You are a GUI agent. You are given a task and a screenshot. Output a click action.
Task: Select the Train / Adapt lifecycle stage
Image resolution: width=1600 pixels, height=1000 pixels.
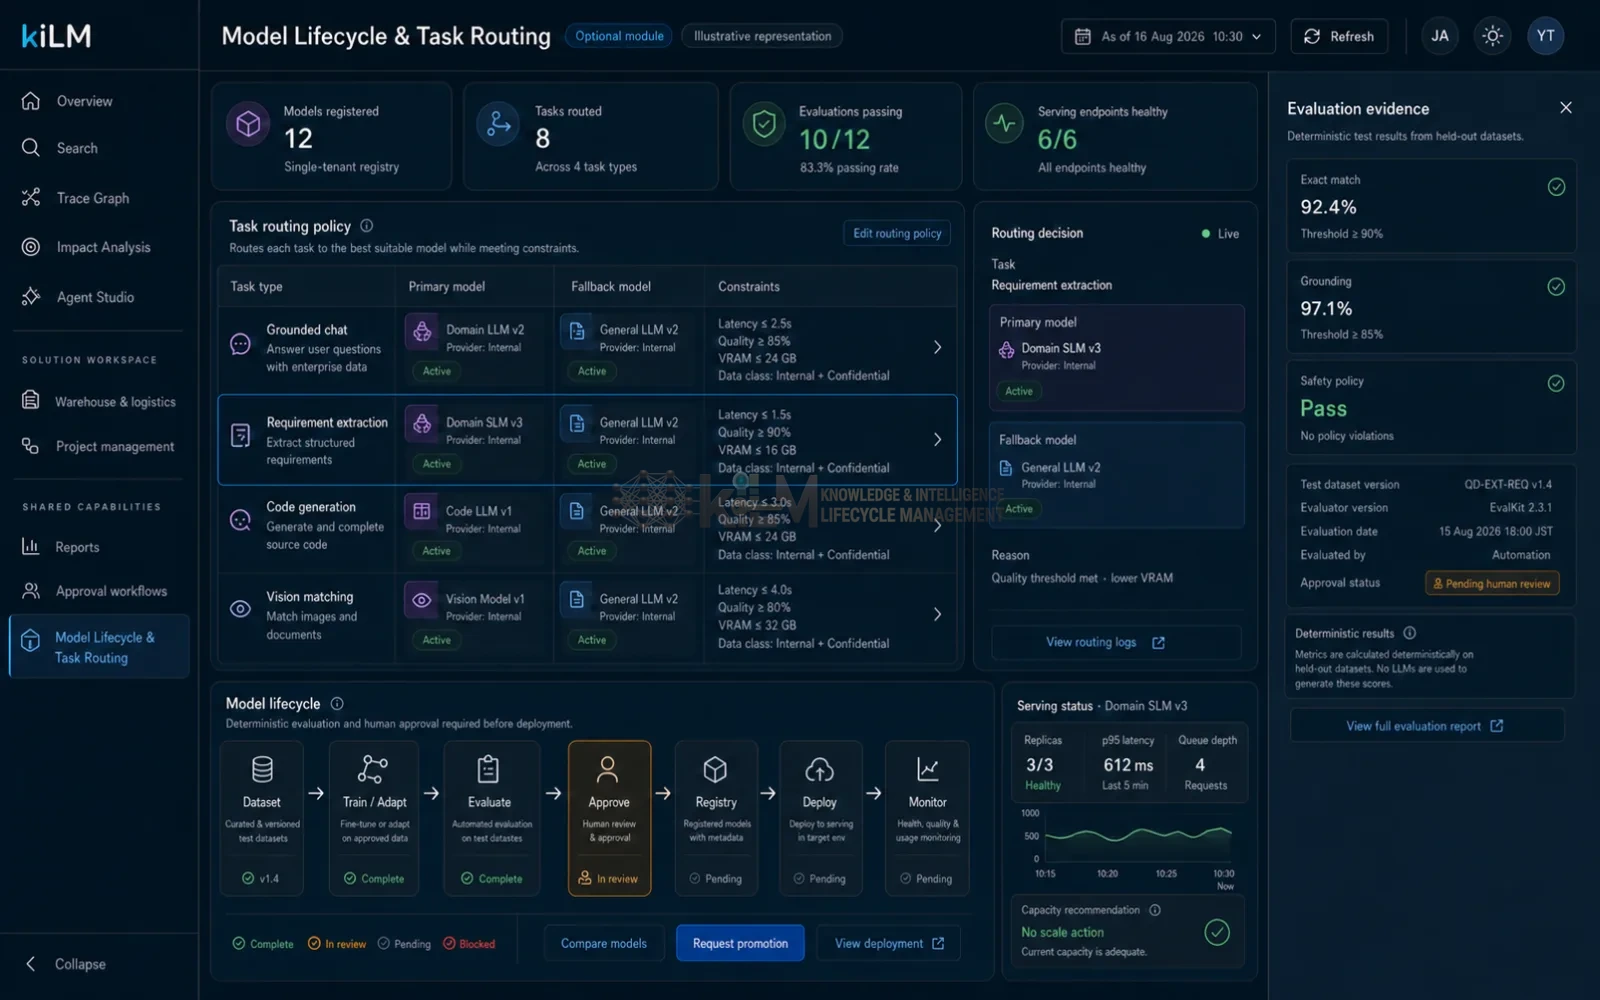pyautogui.click(x=374, y=818)
